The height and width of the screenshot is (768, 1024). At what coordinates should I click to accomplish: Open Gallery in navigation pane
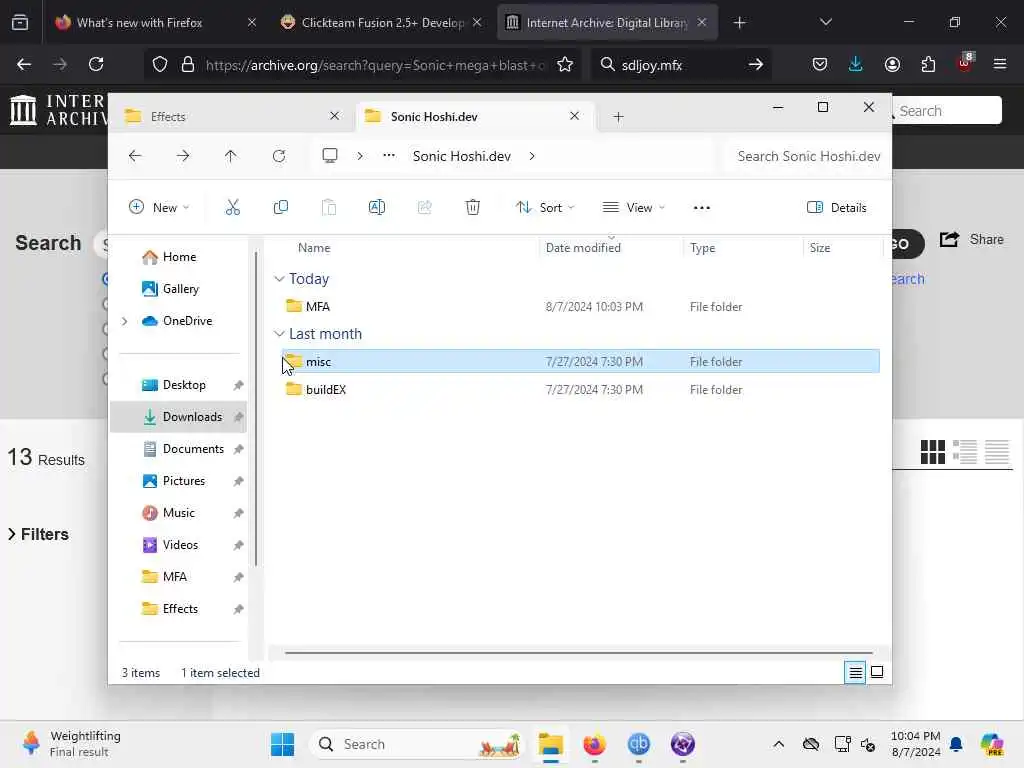178,289
